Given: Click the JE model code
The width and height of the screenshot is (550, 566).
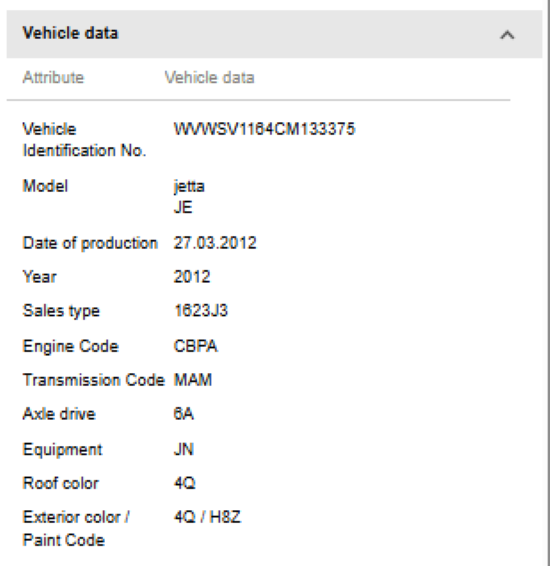Looking at the screenshot, I should tap(183, 208).
